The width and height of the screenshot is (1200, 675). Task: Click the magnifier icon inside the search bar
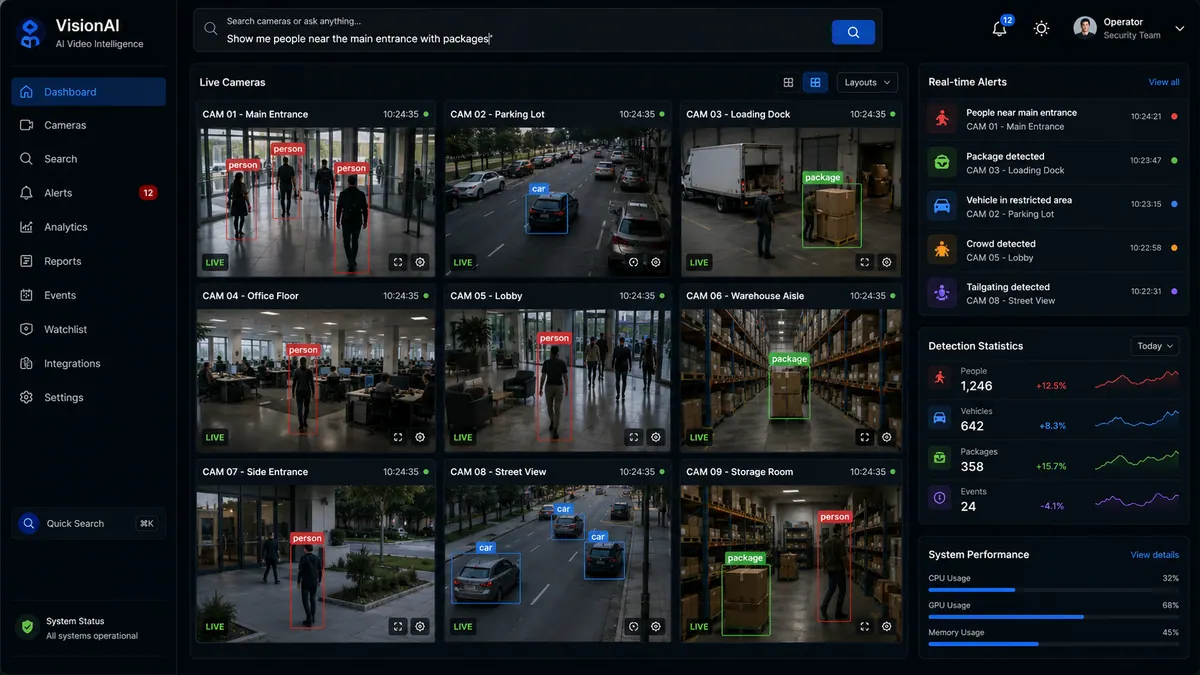(210, 30)
